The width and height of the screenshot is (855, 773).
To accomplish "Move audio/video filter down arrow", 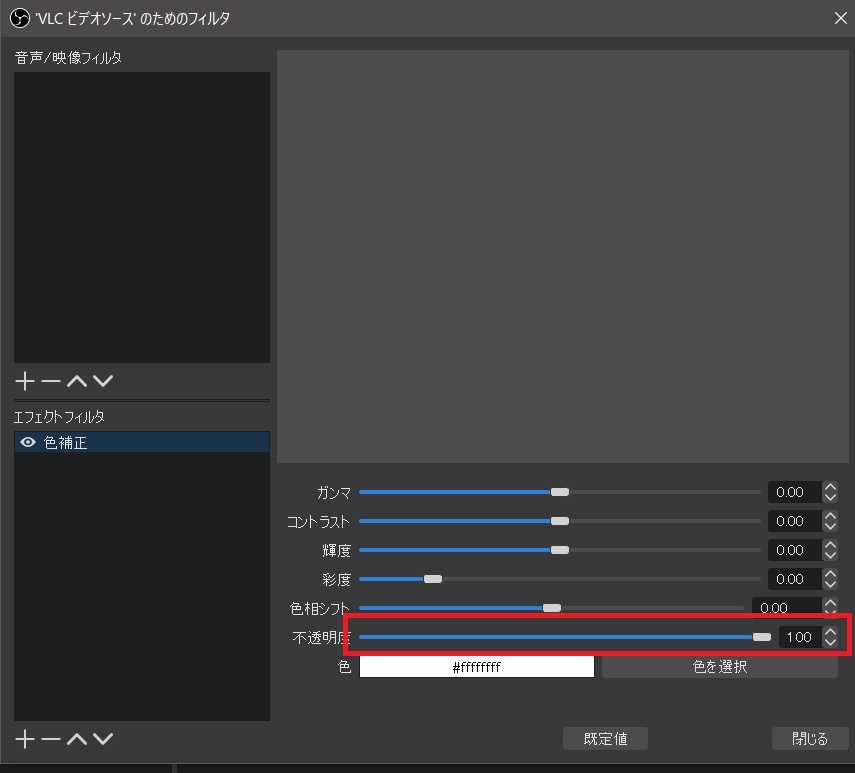I will [x=103, y=381].
